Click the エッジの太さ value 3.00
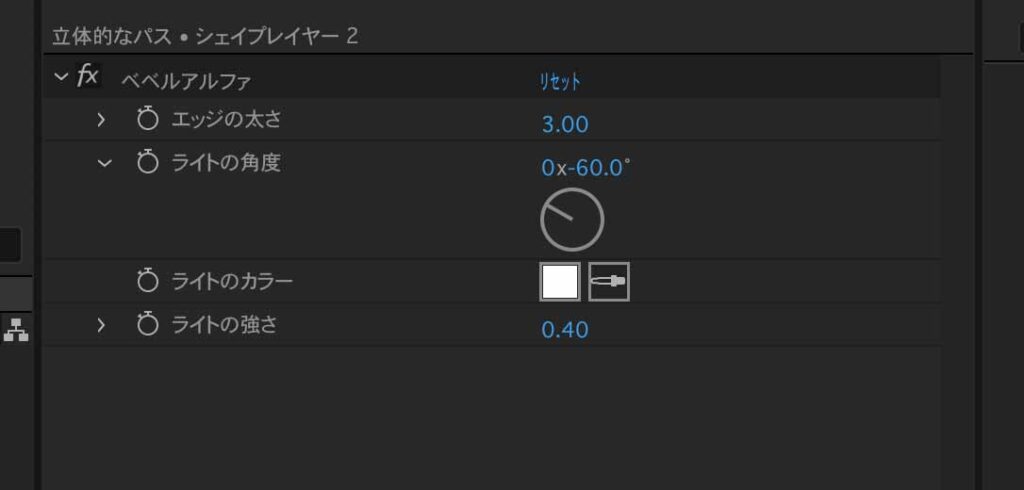 565,124
